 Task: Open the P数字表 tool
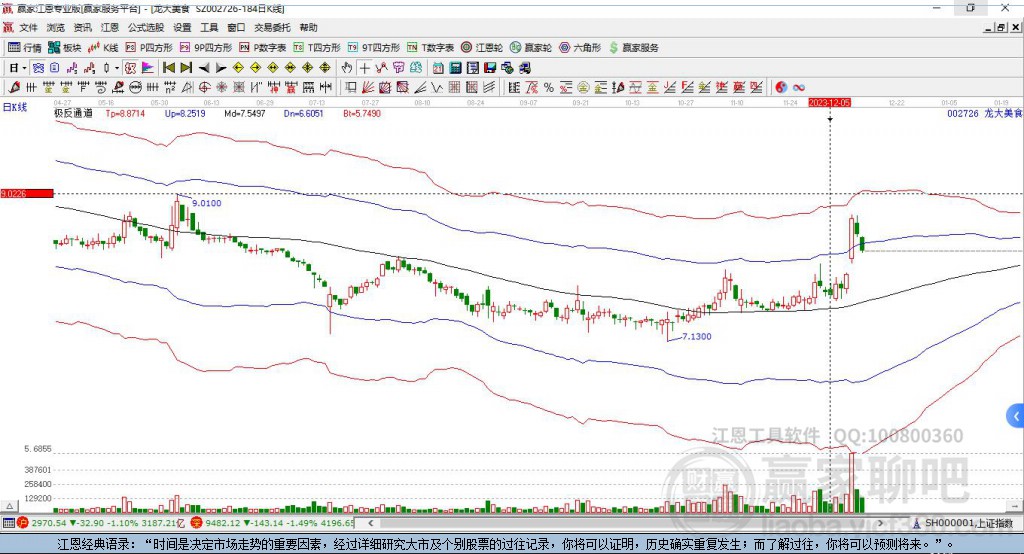pyautogui.click(x=263, y=48)
